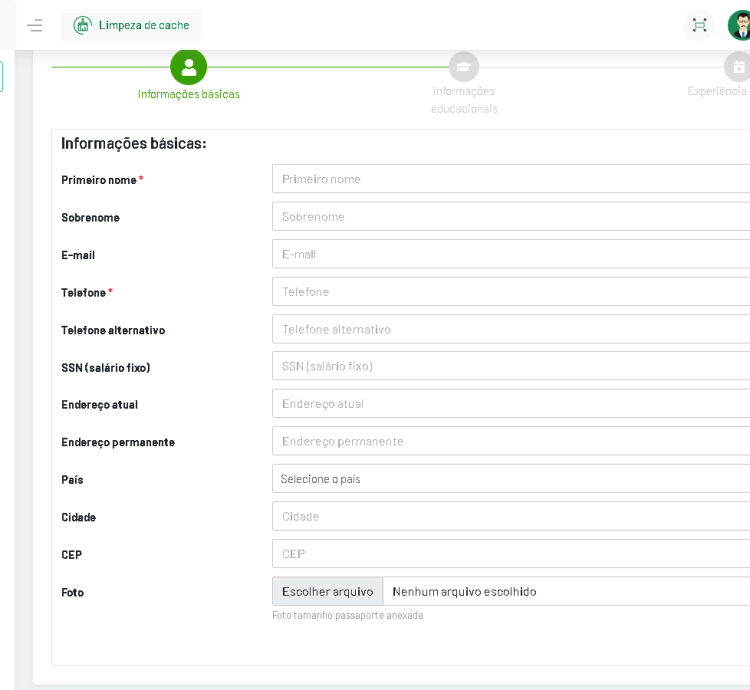750x690 pixels.
Task: Toggle the fullscreen icon in header
Action: pyautogui.click(x=699, y=25)
